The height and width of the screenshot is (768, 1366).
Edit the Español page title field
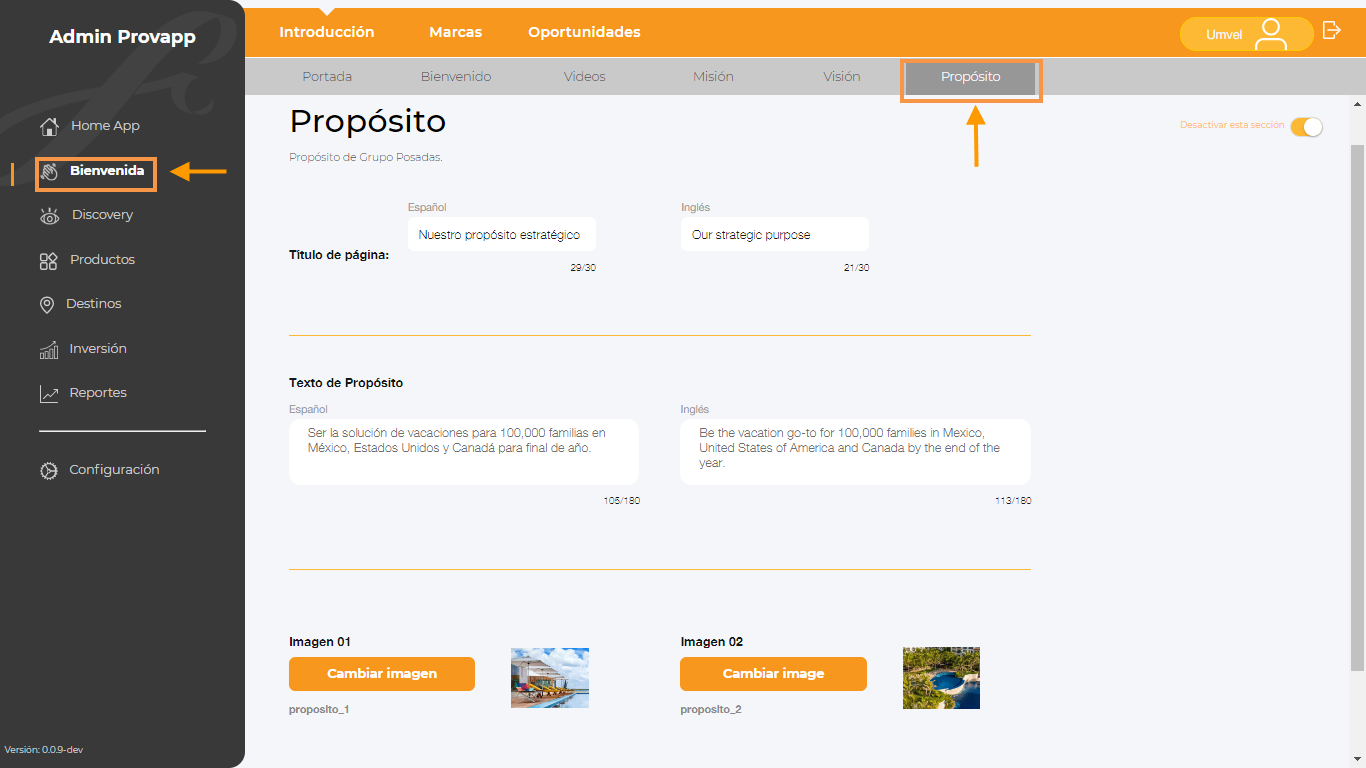[502, 235]
